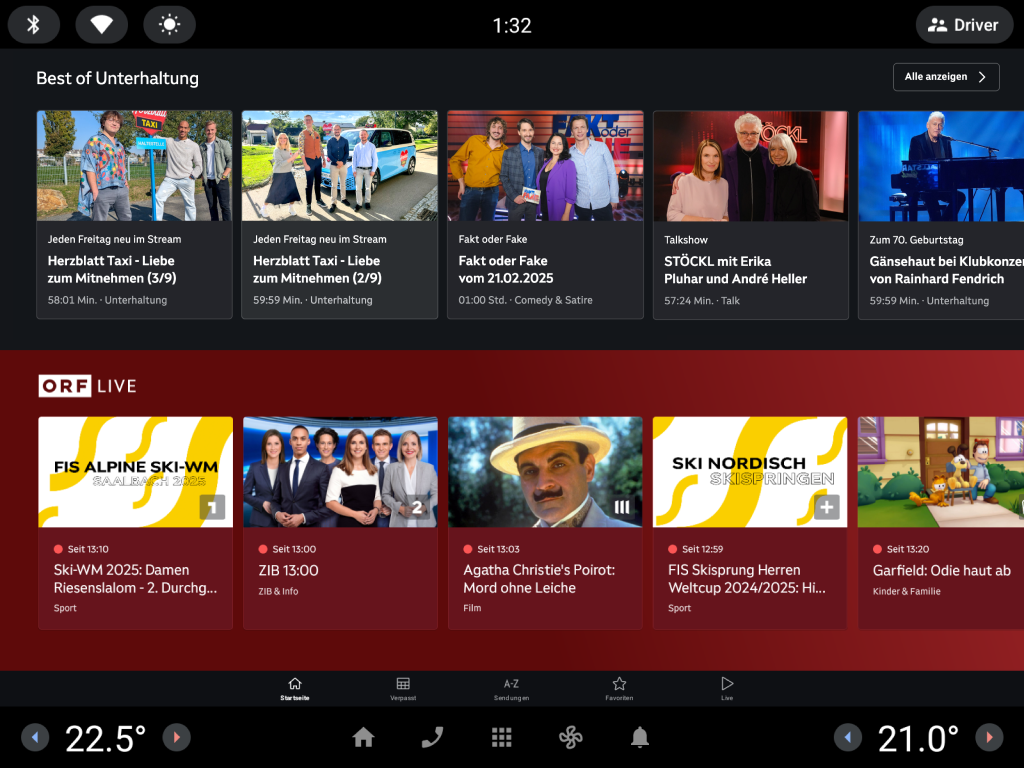
Task: Open the phone icon in system bar
Action: click(x=432, y=738)
